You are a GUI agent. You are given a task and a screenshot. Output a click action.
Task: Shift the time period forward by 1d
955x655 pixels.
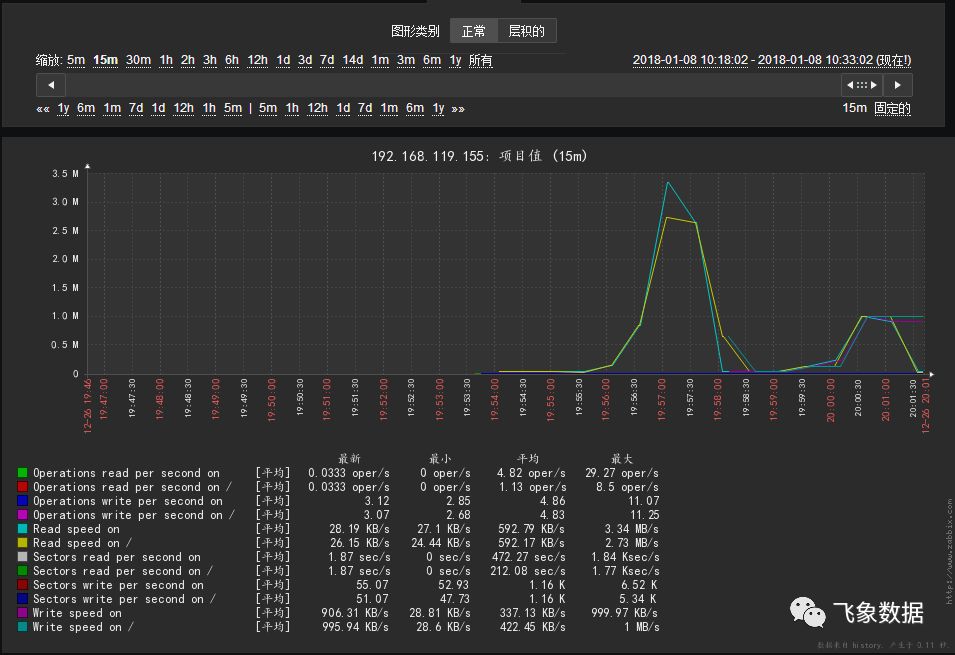tap(344, 108)
